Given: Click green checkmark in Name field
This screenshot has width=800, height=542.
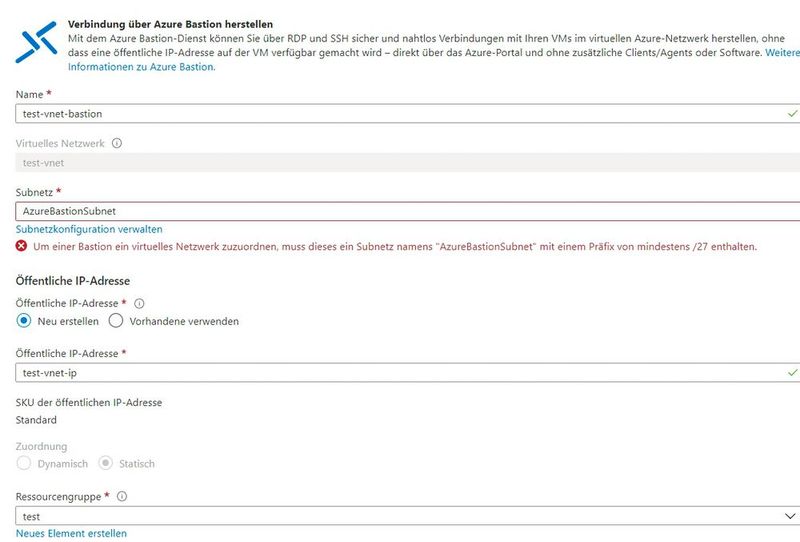Looking at the screenshot, I should pyautogui.click(x=792, y=113).
